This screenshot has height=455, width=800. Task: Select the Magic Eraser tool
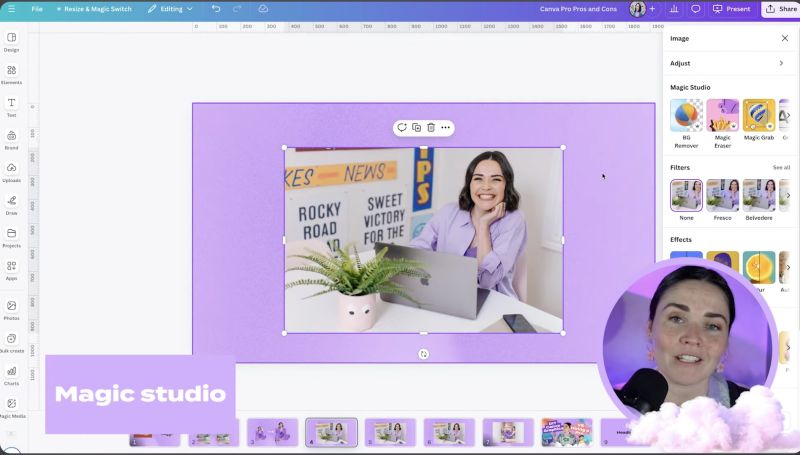coord(722,123)
